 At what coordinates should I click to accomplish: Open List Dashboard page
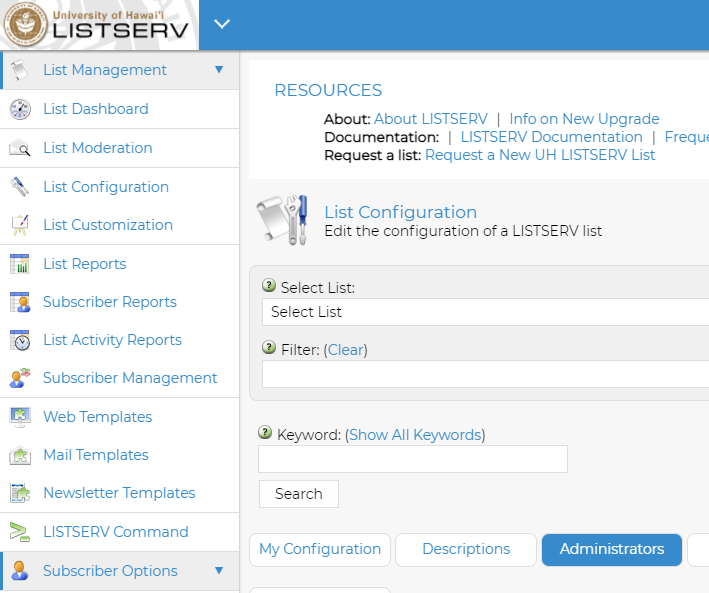(x=96, y=109)
